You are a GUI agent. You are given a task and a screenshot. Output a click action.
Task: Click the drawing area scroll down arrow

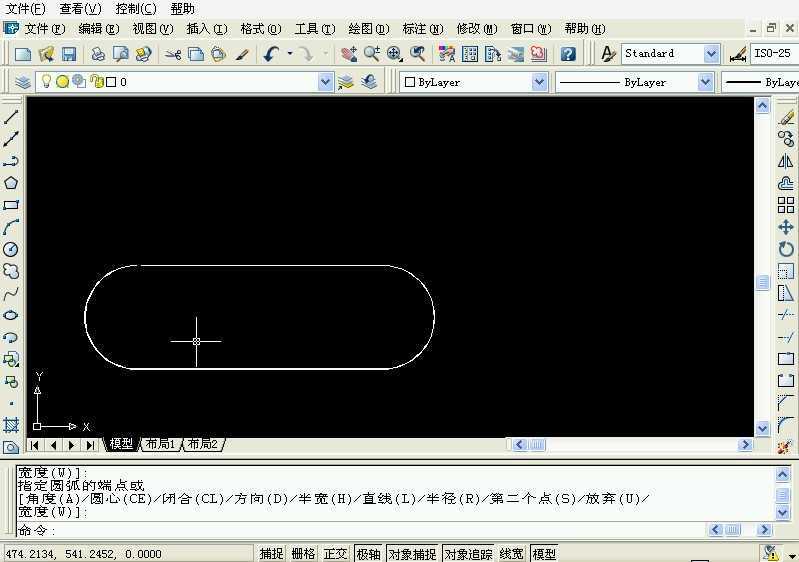(762, 429)
